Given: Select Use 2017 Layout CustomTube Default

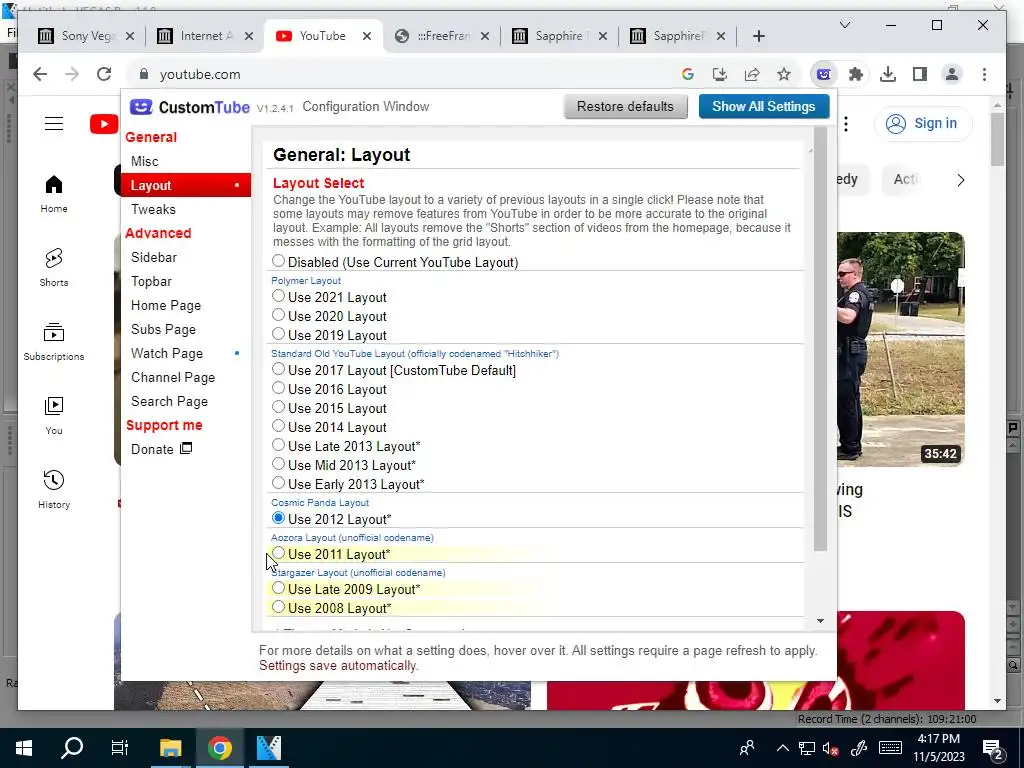Looking at the screenshot, I should (279, 369).
